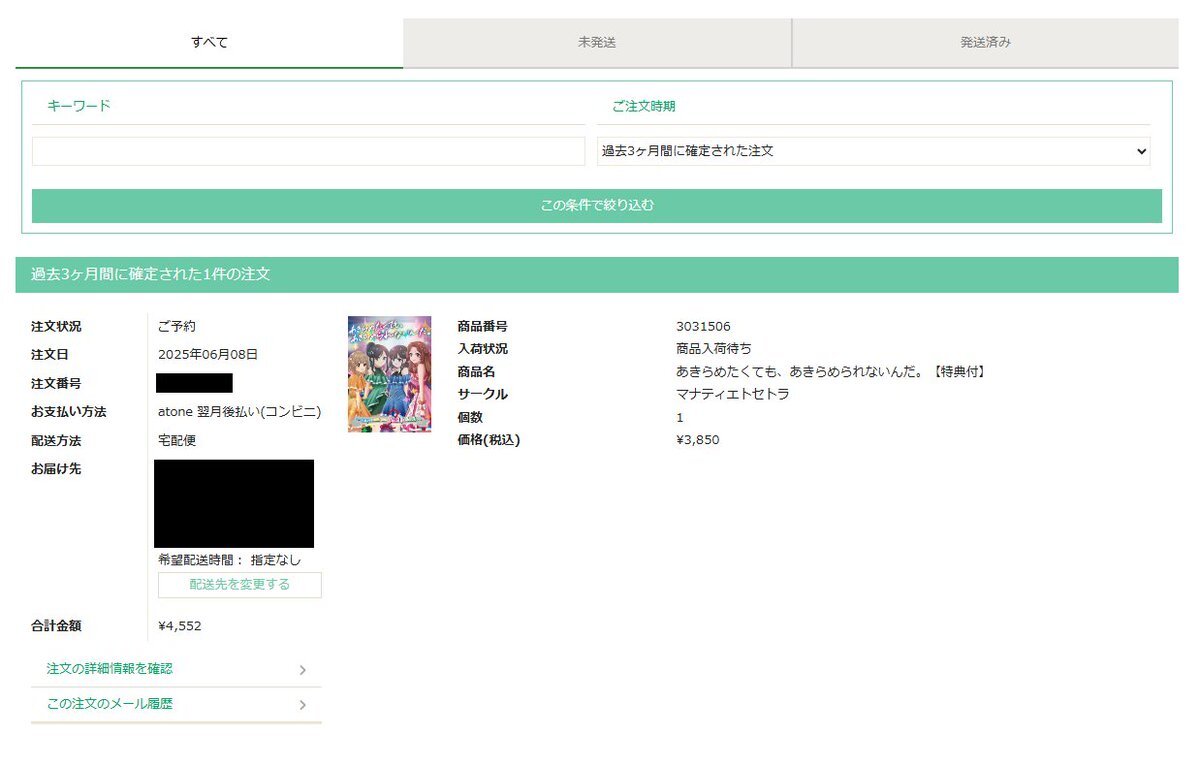Open the product cover thumbnail image
The width and height of the screenshot is (1200, 767).
point(390,374)
